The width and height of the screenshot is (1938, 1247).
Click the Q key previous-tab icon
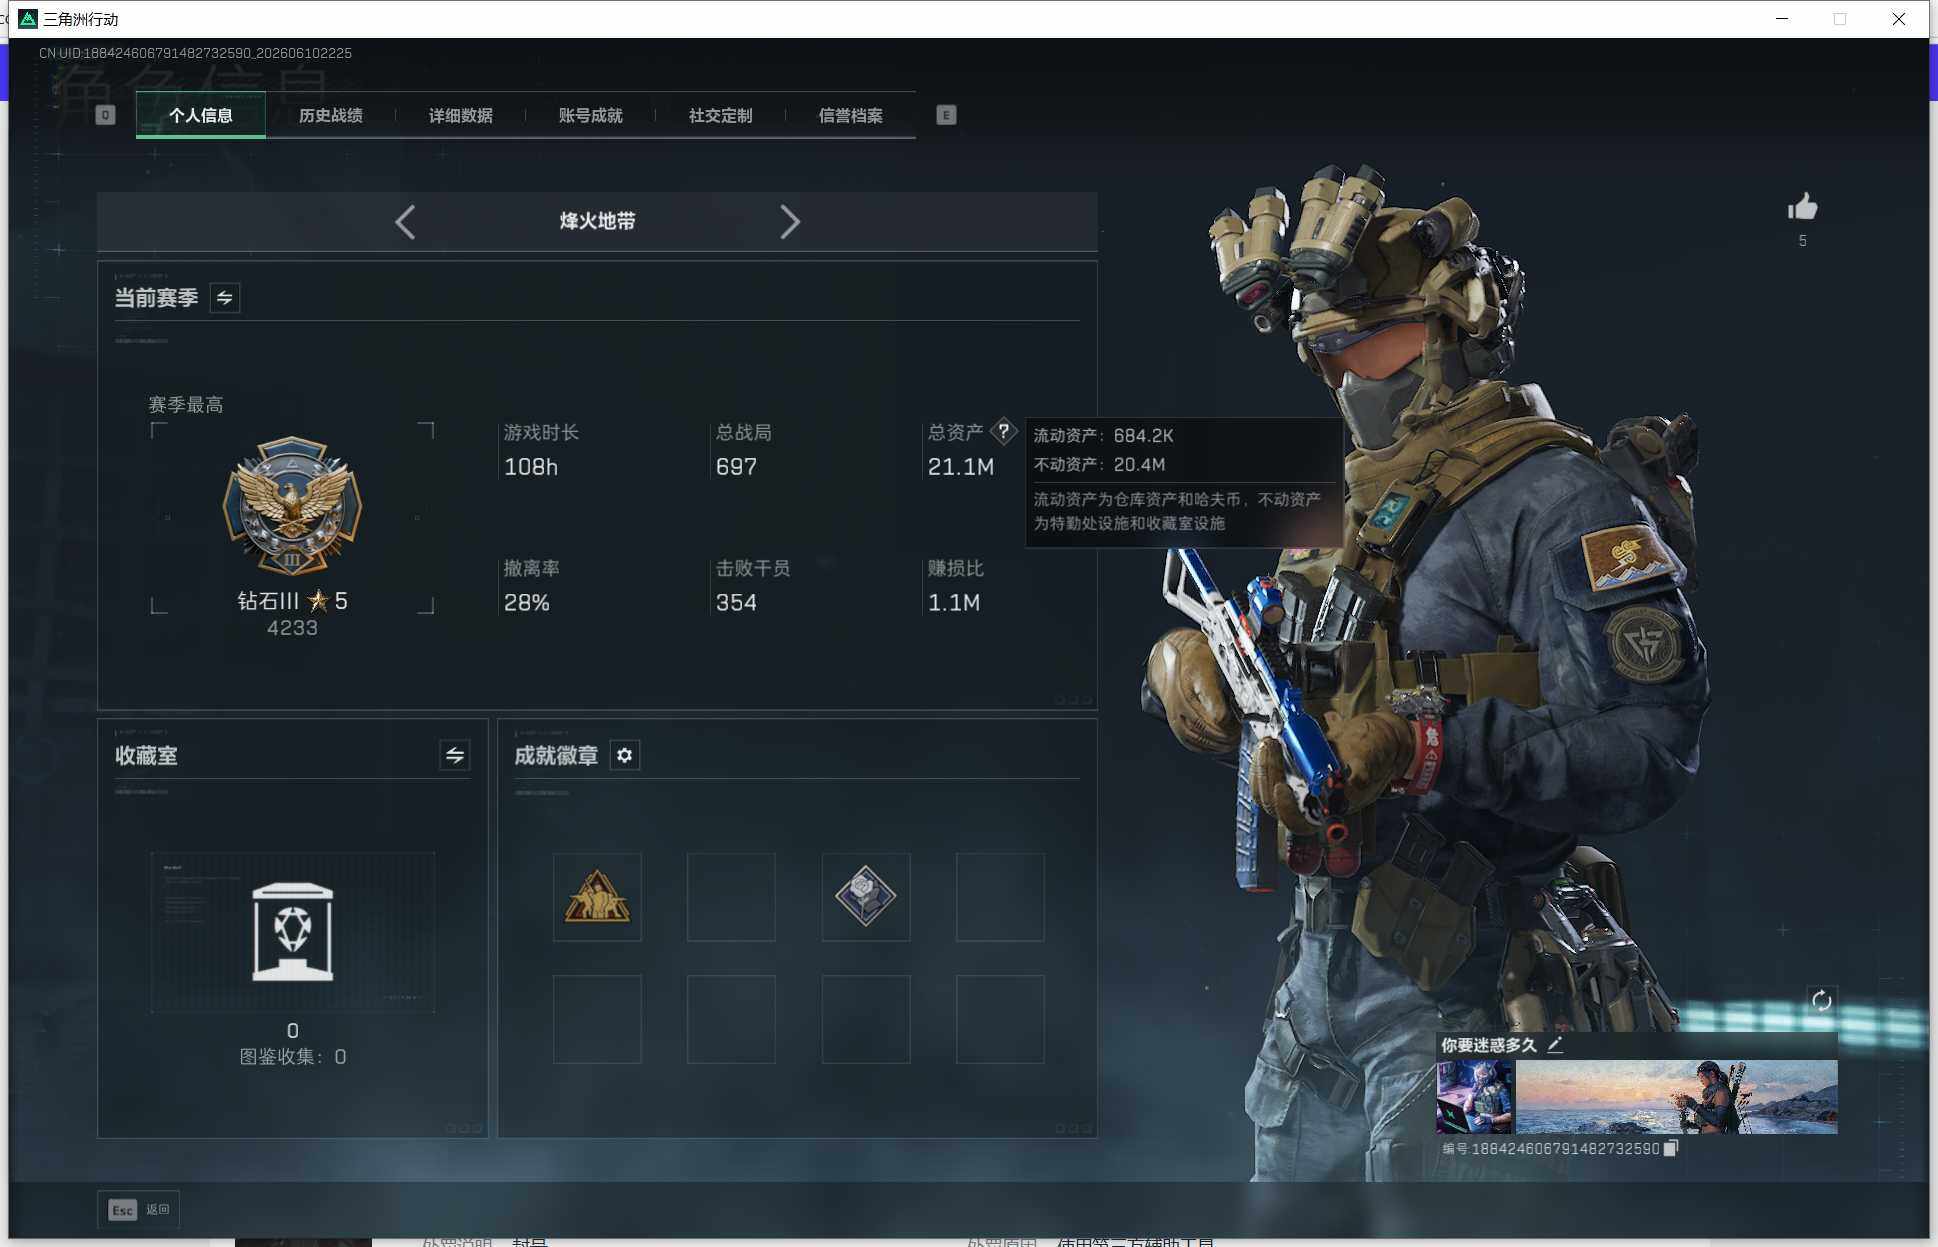point(105,115)
